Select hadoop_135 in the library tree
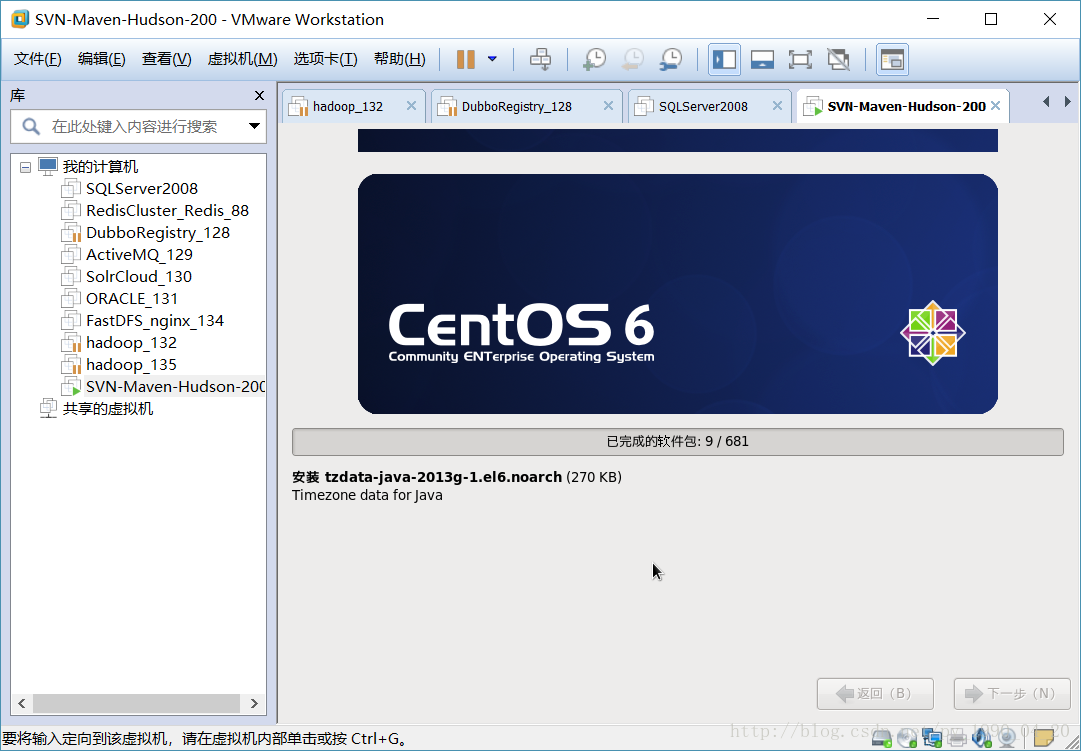 [x=131, y=366]
